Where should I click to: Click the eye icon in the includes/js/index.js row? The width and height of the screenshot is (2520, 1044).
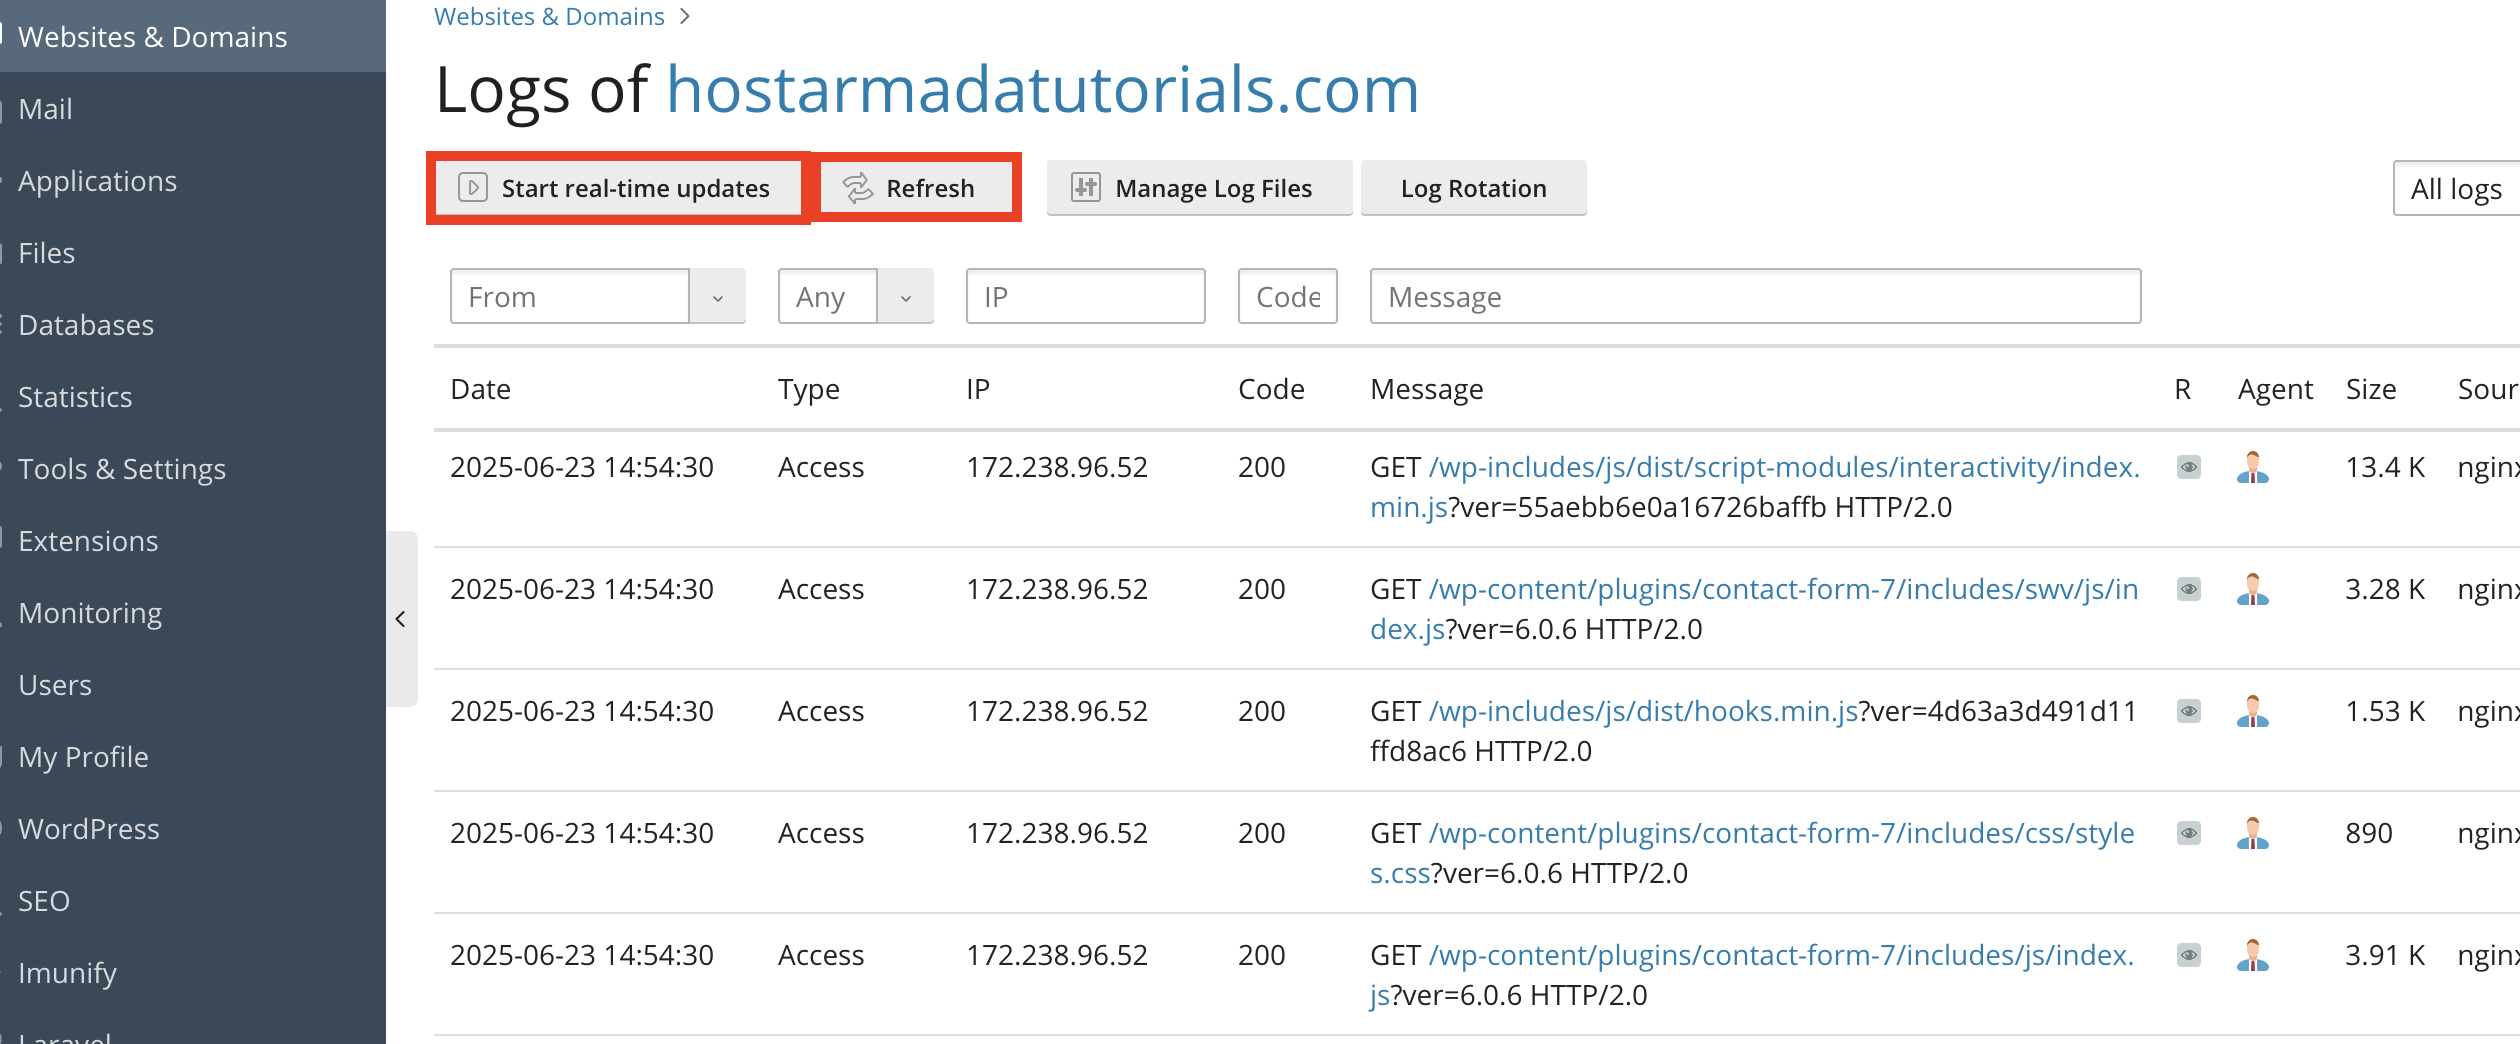2189,955
